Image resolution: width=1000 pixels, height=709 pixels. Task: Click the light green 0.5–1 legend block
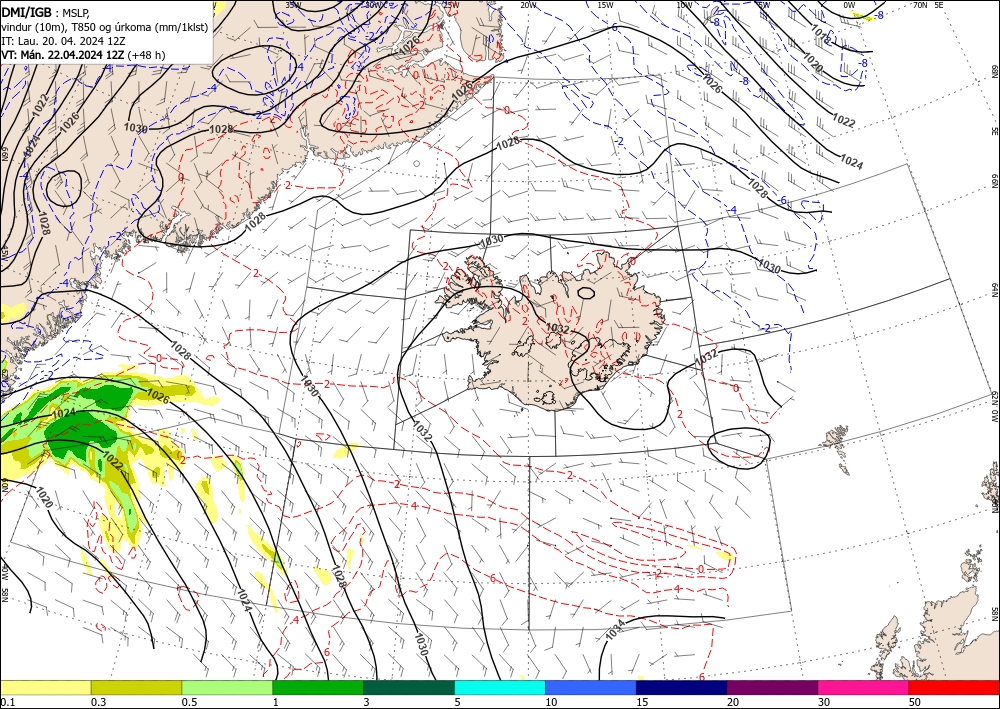(x=227, y=687)
